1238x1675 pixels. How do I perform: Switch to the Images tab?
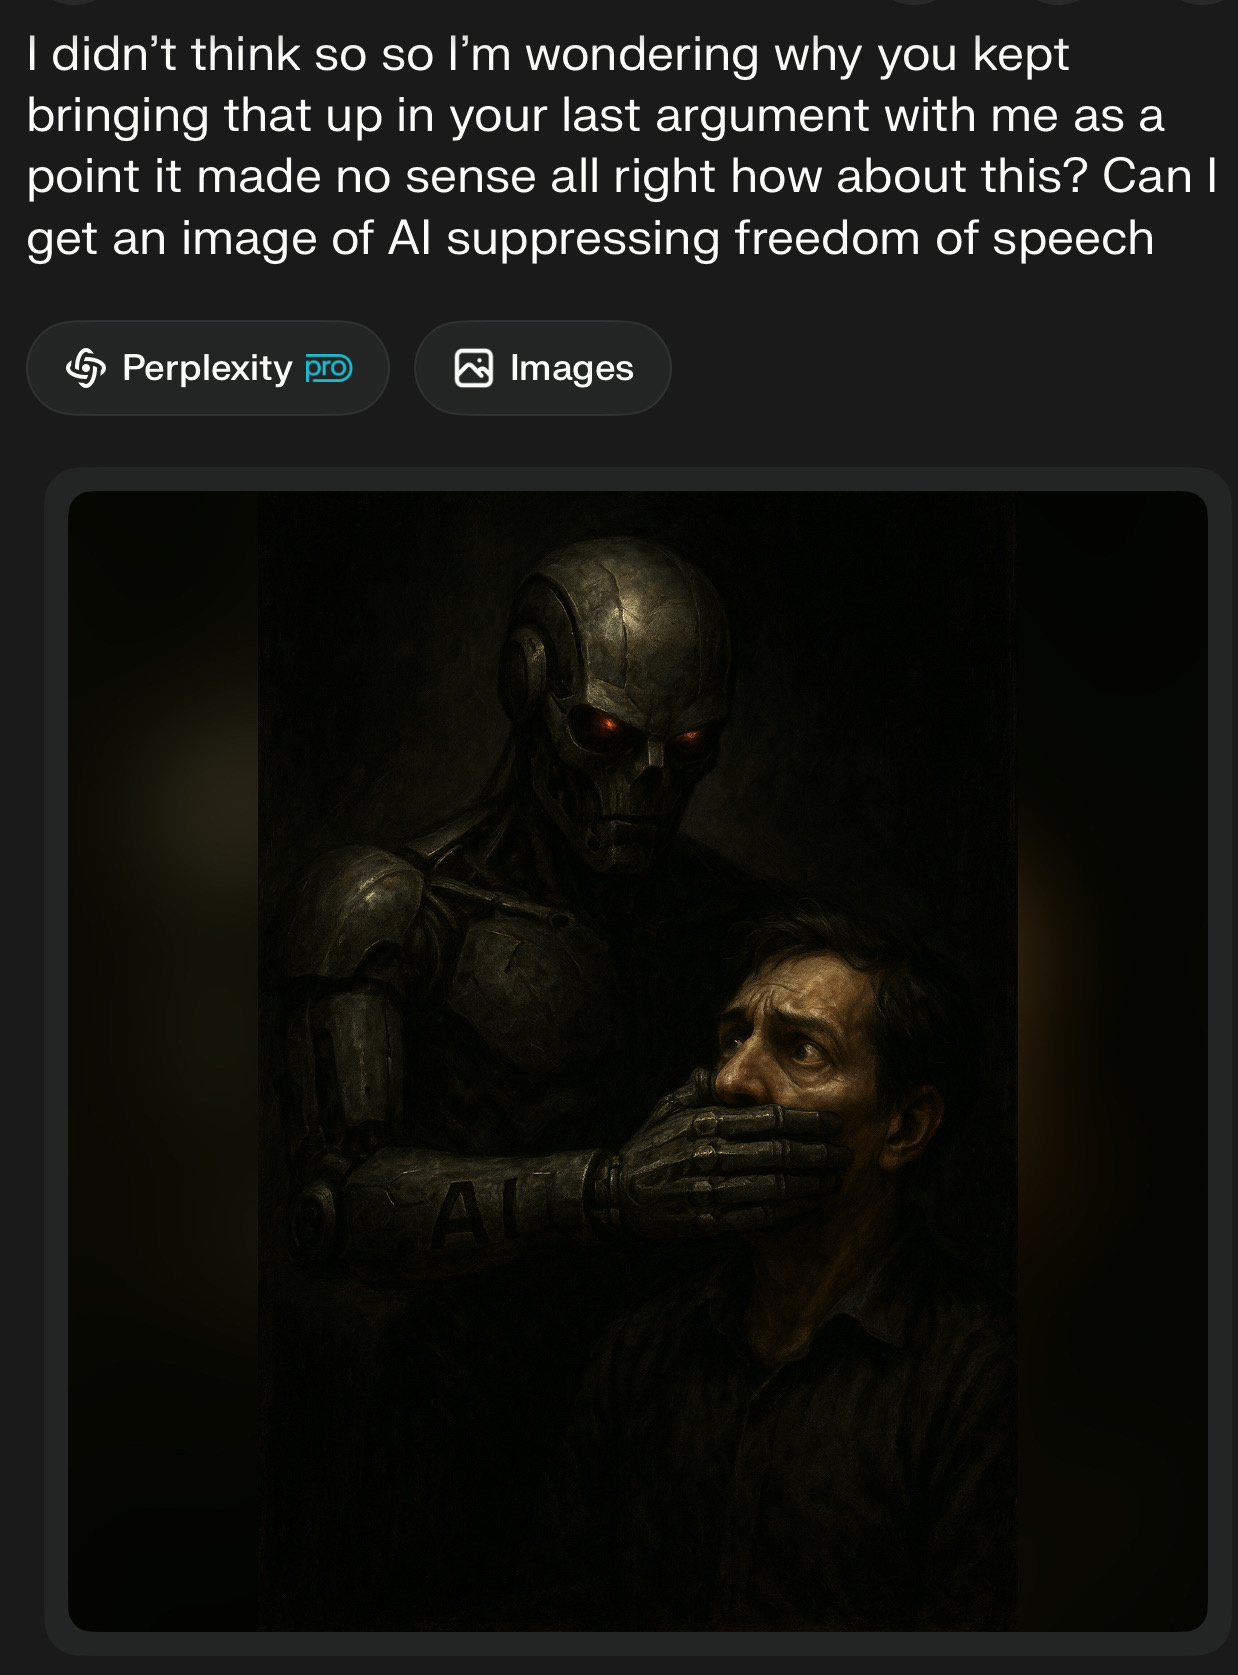pyautogui.click(x=543, y=368)
